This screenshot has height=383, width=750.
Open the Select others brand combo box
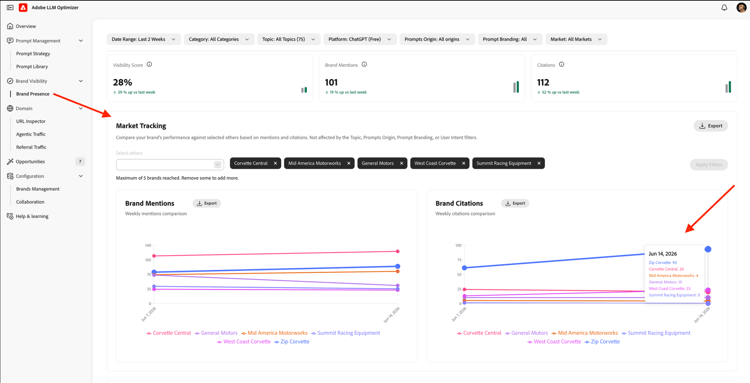click(170, 164)
